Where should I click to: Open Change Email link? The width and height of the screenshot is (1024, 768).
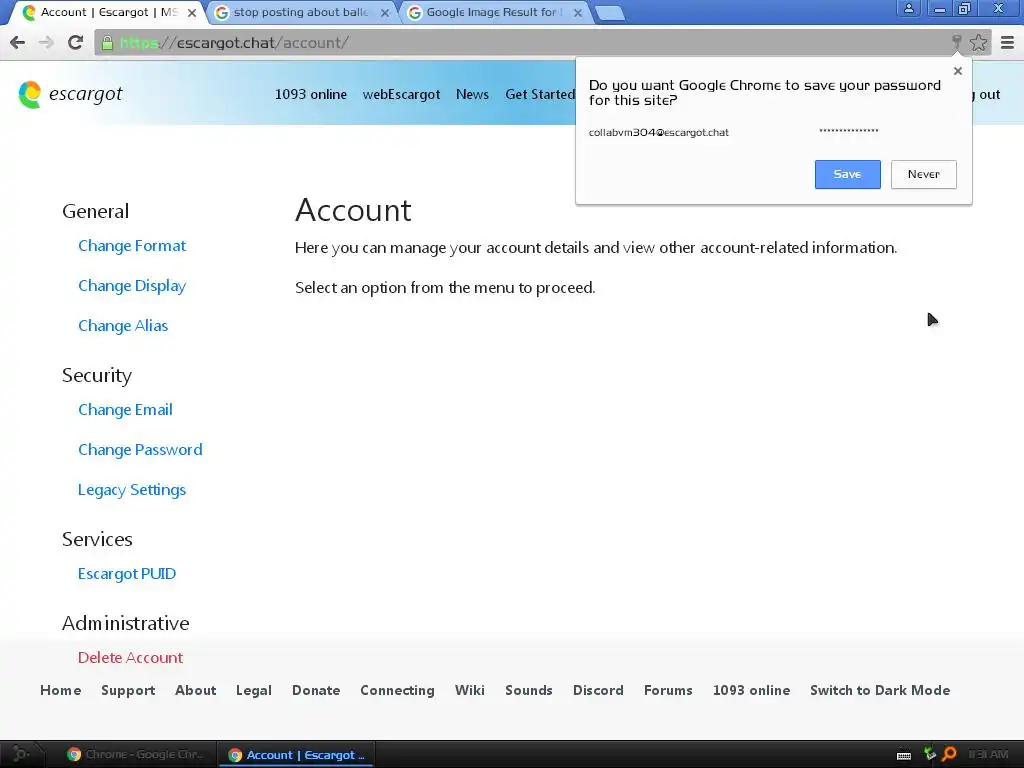125,410
